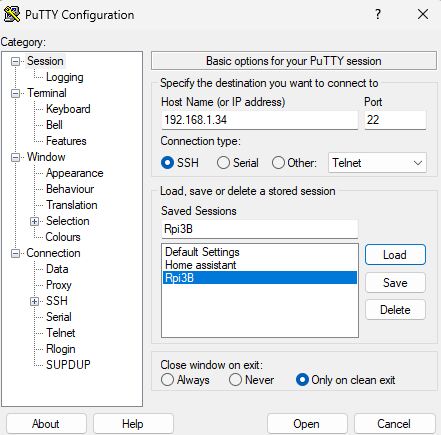Screen dimensions: 441x435
Task: Open the SSH category in tree
Action: [57, 301]
